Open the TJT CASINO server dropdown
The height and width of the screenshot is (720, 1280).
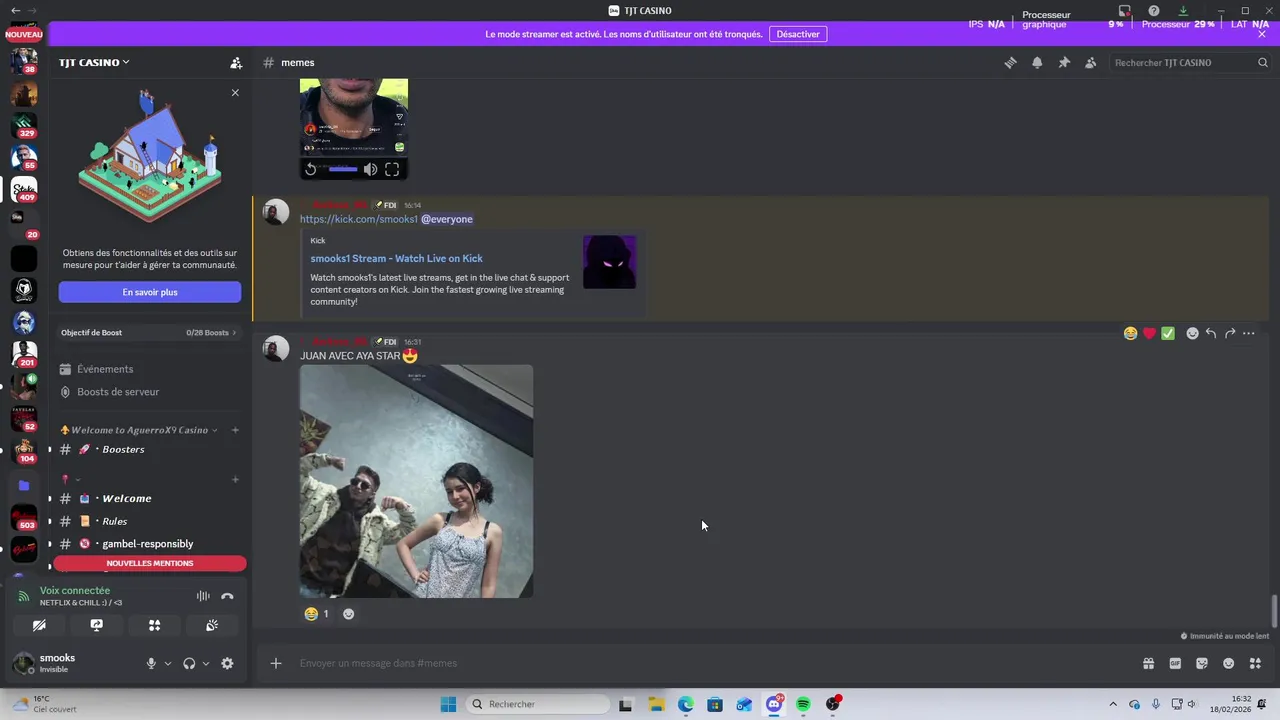[x=94, y=62]
